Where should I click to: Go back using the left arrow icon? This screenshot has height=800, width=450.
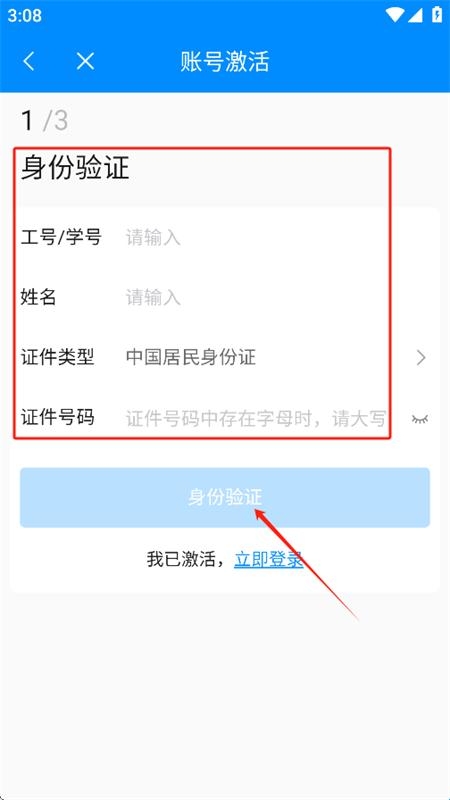click(29, 61)
